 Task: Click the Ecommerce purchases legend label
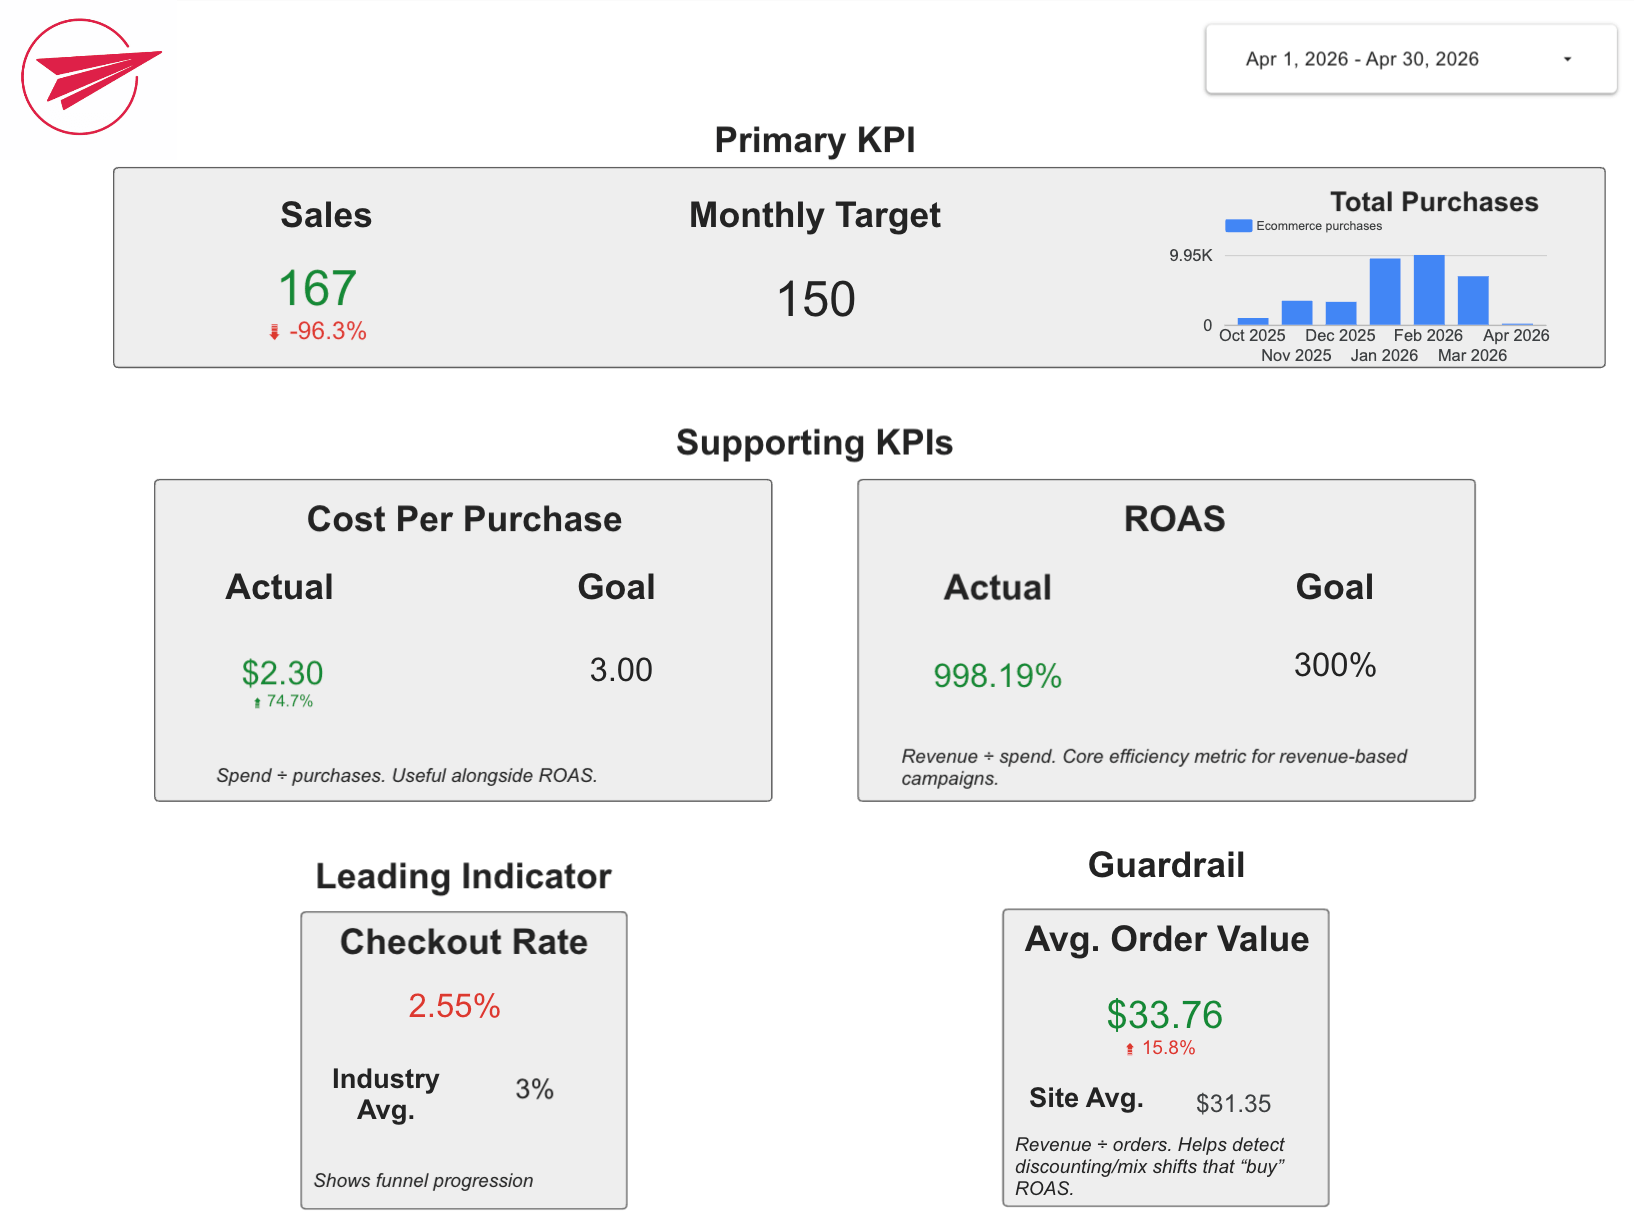[1320, 226]
